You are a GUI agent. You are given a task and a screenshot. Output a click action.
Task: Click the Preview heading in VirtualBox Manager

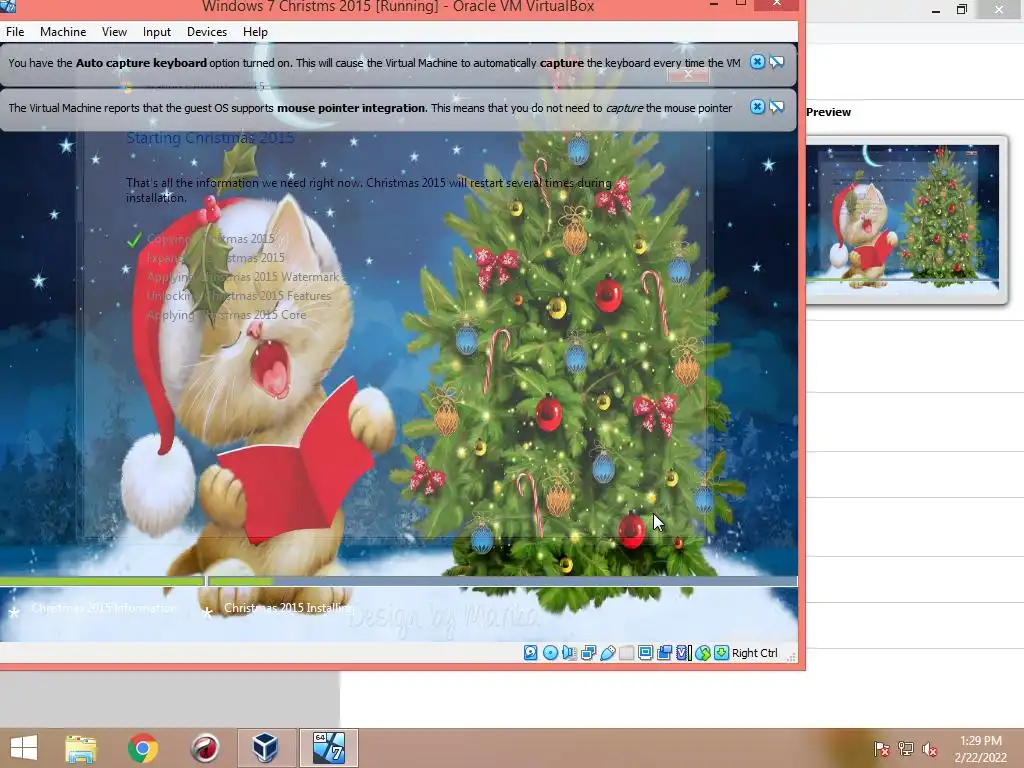[x=828, y=112]
